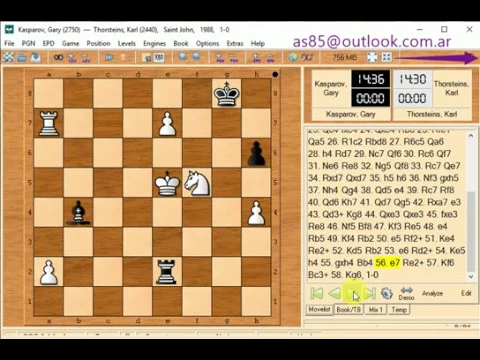Toggle fullscreen with the four-arrows icon

pyautogui.click(x=372, y=58)
